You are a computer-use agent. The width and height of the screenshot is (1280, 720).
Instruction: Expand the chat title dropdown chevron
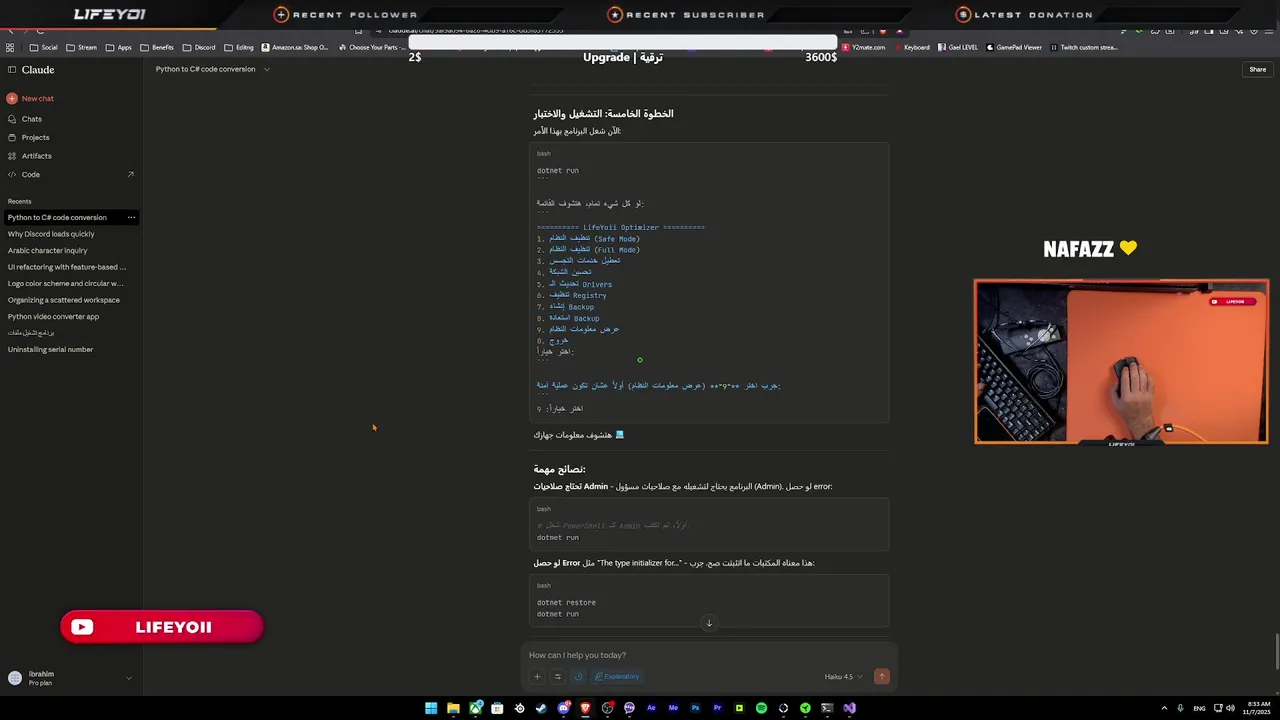click(267, 69)
